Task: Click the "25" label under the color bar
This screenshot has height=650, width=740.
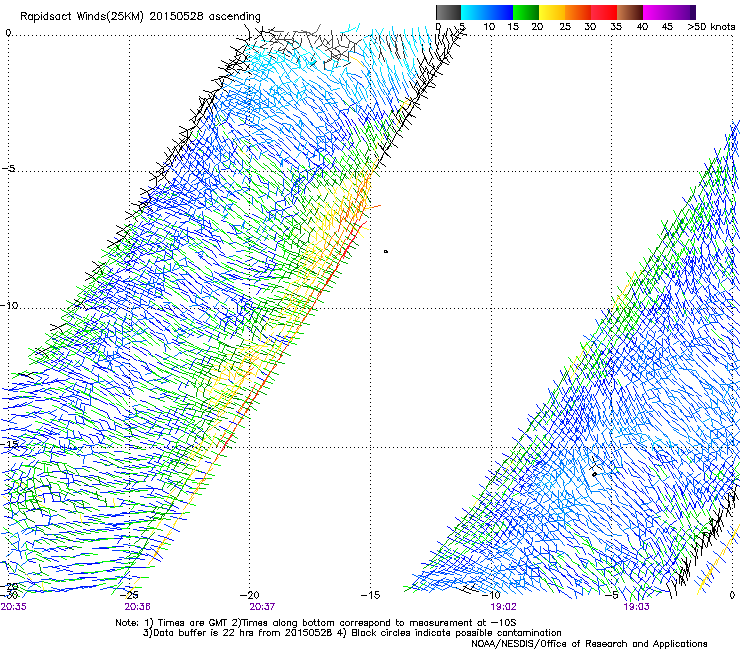Action: coord(565,27)
